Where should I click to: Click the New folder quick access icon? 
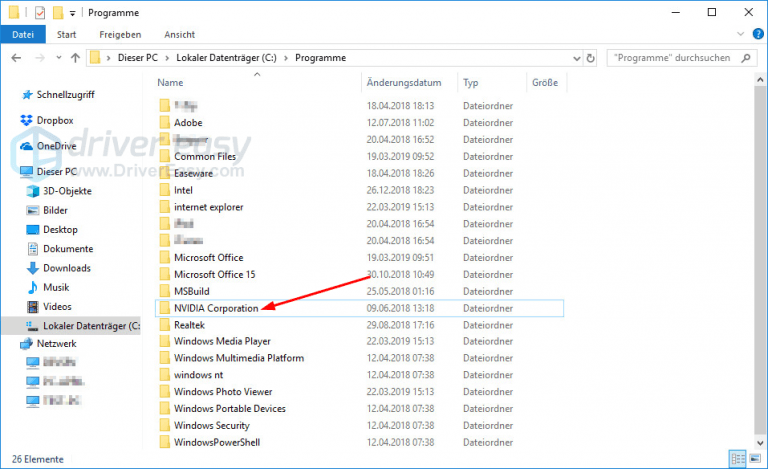(58, 13)
